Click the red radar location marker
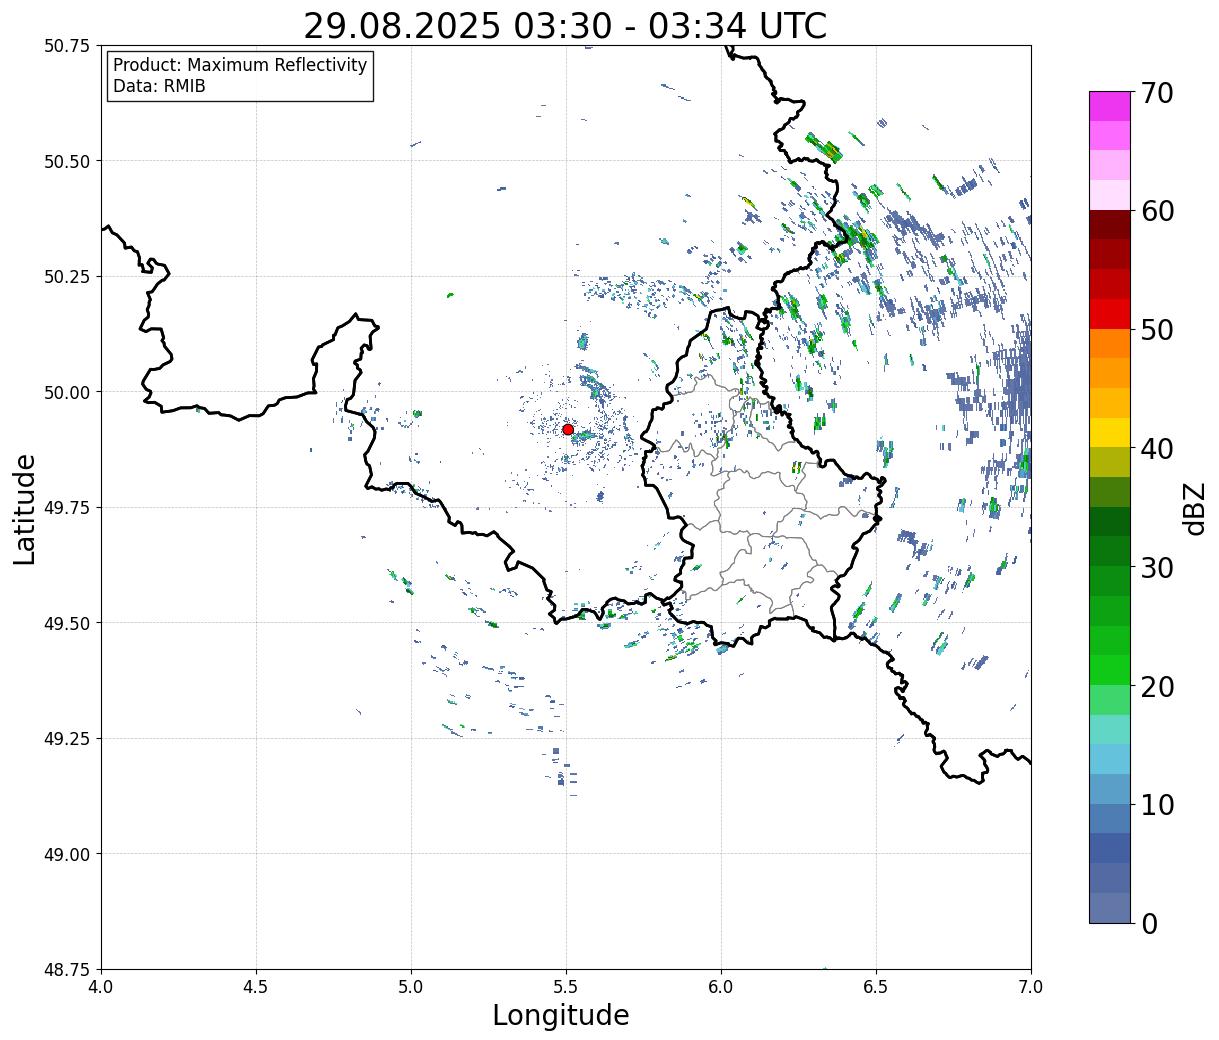Viewport: 1219px width, 1040px height. pos(567,429)
